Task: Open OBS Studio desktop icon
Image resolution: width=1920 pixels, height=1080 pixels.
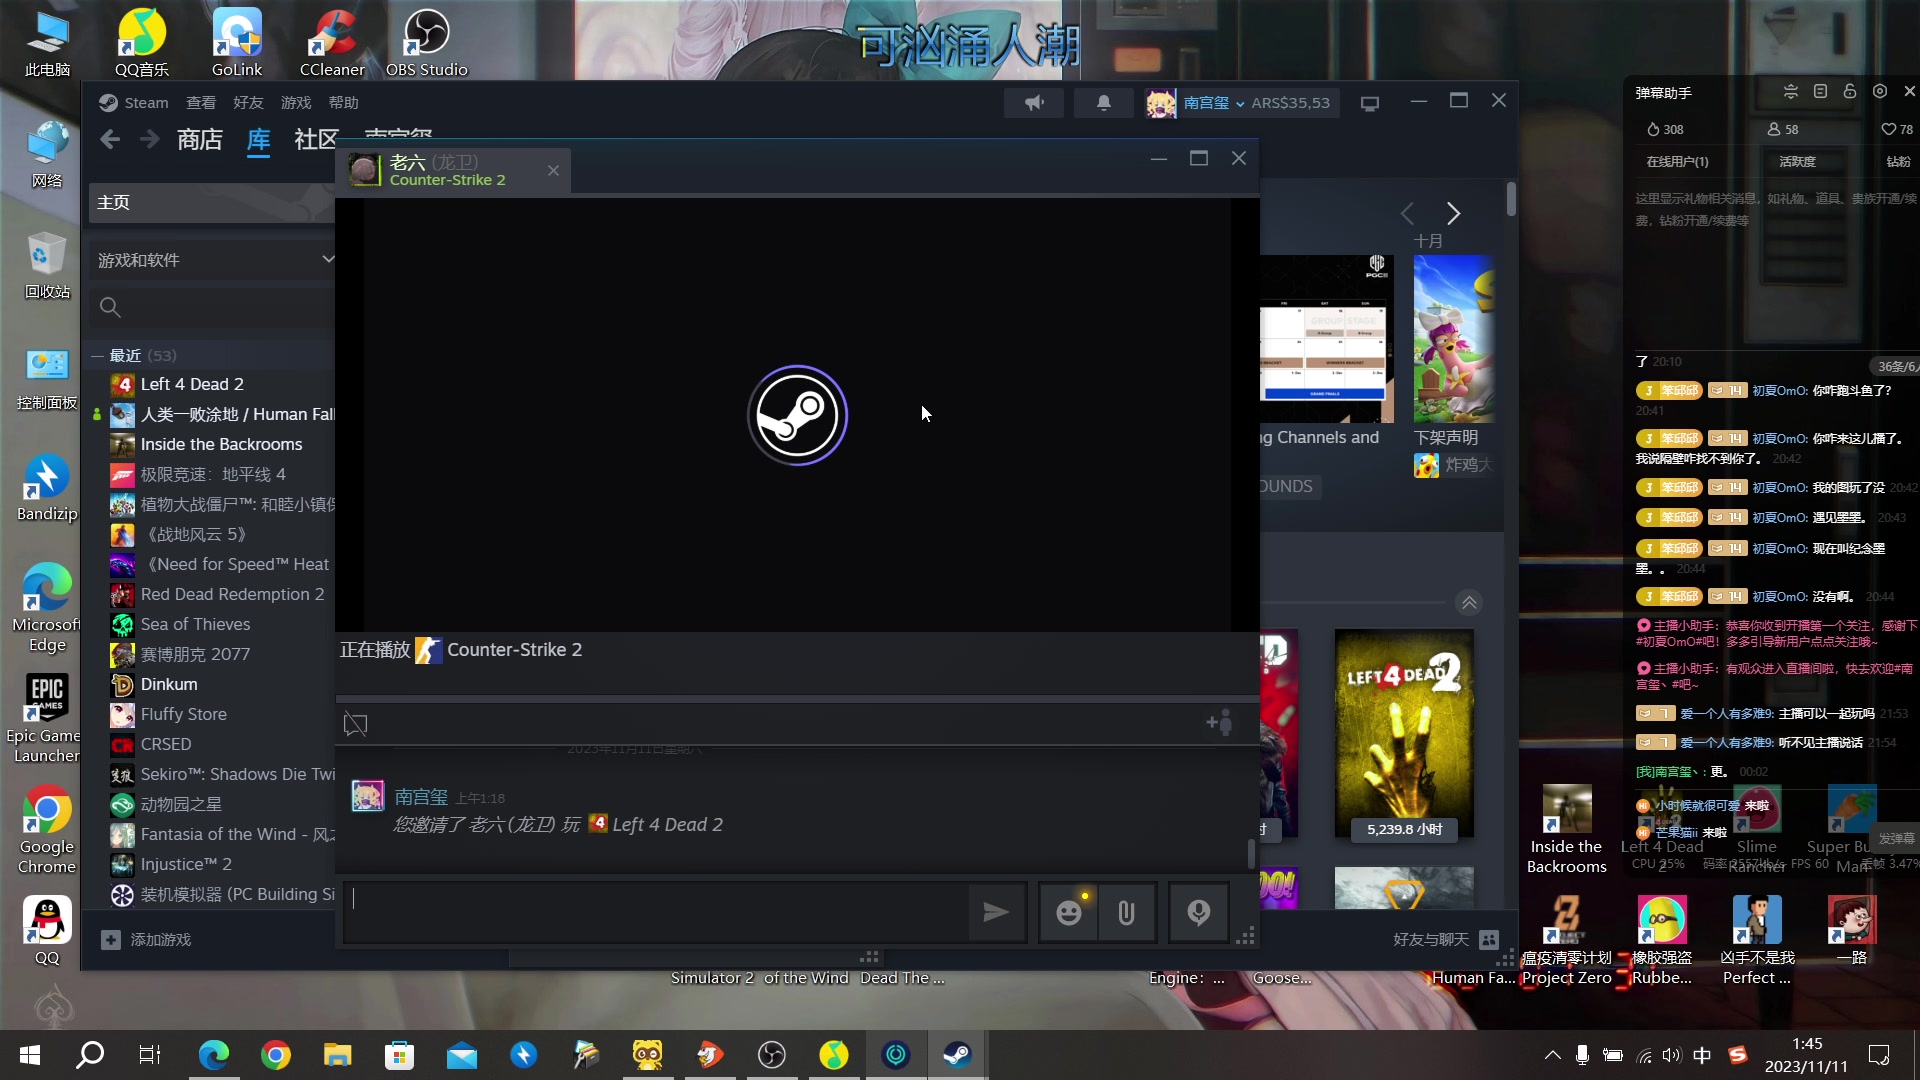Action: [x=427, y=42]
